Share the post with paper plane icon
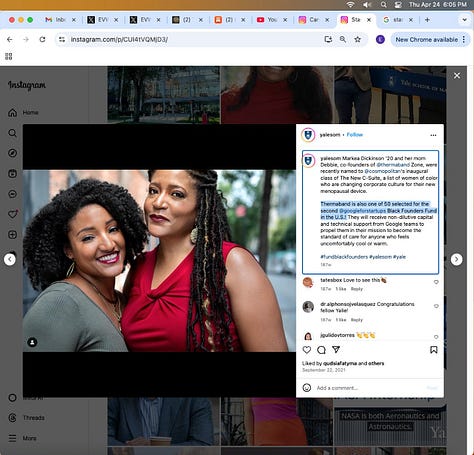The width and height of the screenshot is (474, 455). coord(336,349)
